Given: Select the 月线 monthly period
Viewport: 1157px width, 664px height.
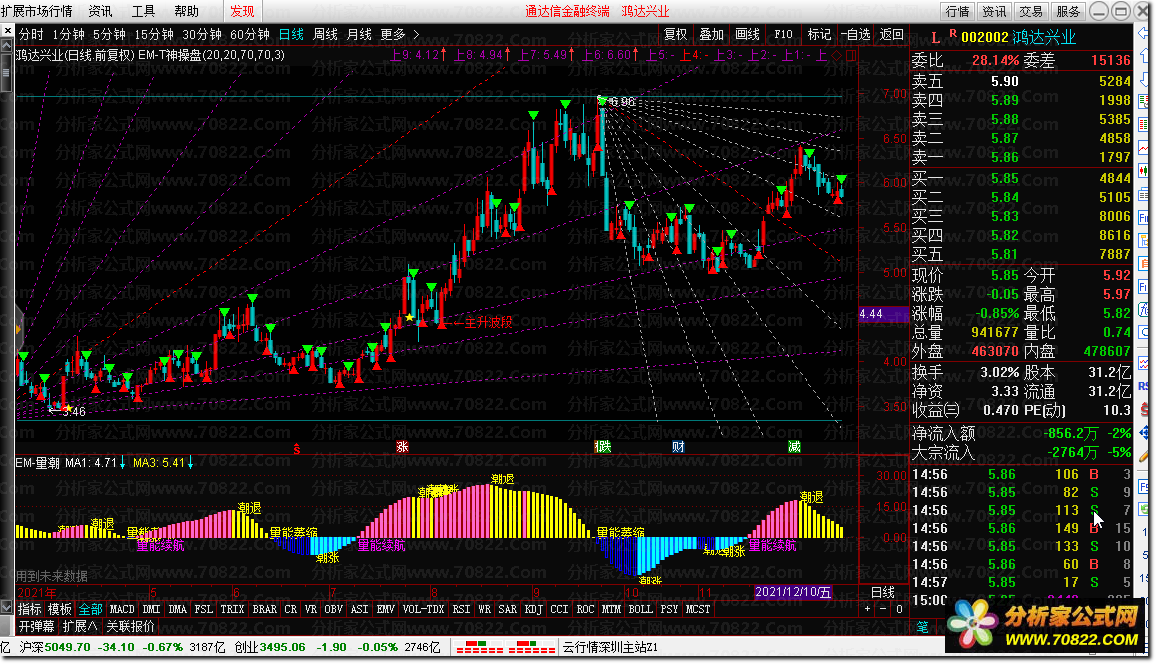Looking at the screenshot, I should [359, 34].
